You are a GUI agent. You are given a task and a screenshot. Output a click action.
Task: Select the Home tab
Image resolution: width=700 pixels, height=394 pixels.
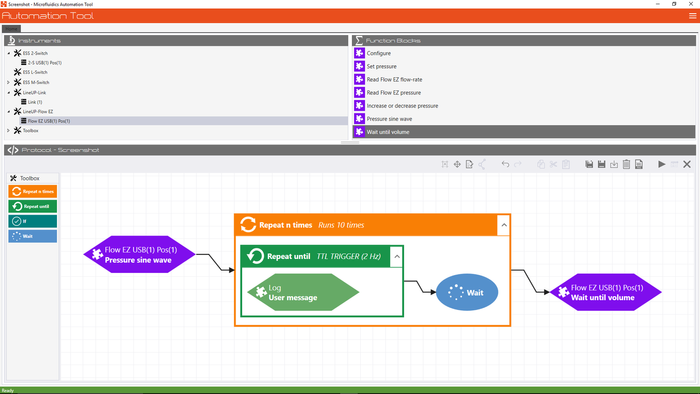[x=11, y=29]
